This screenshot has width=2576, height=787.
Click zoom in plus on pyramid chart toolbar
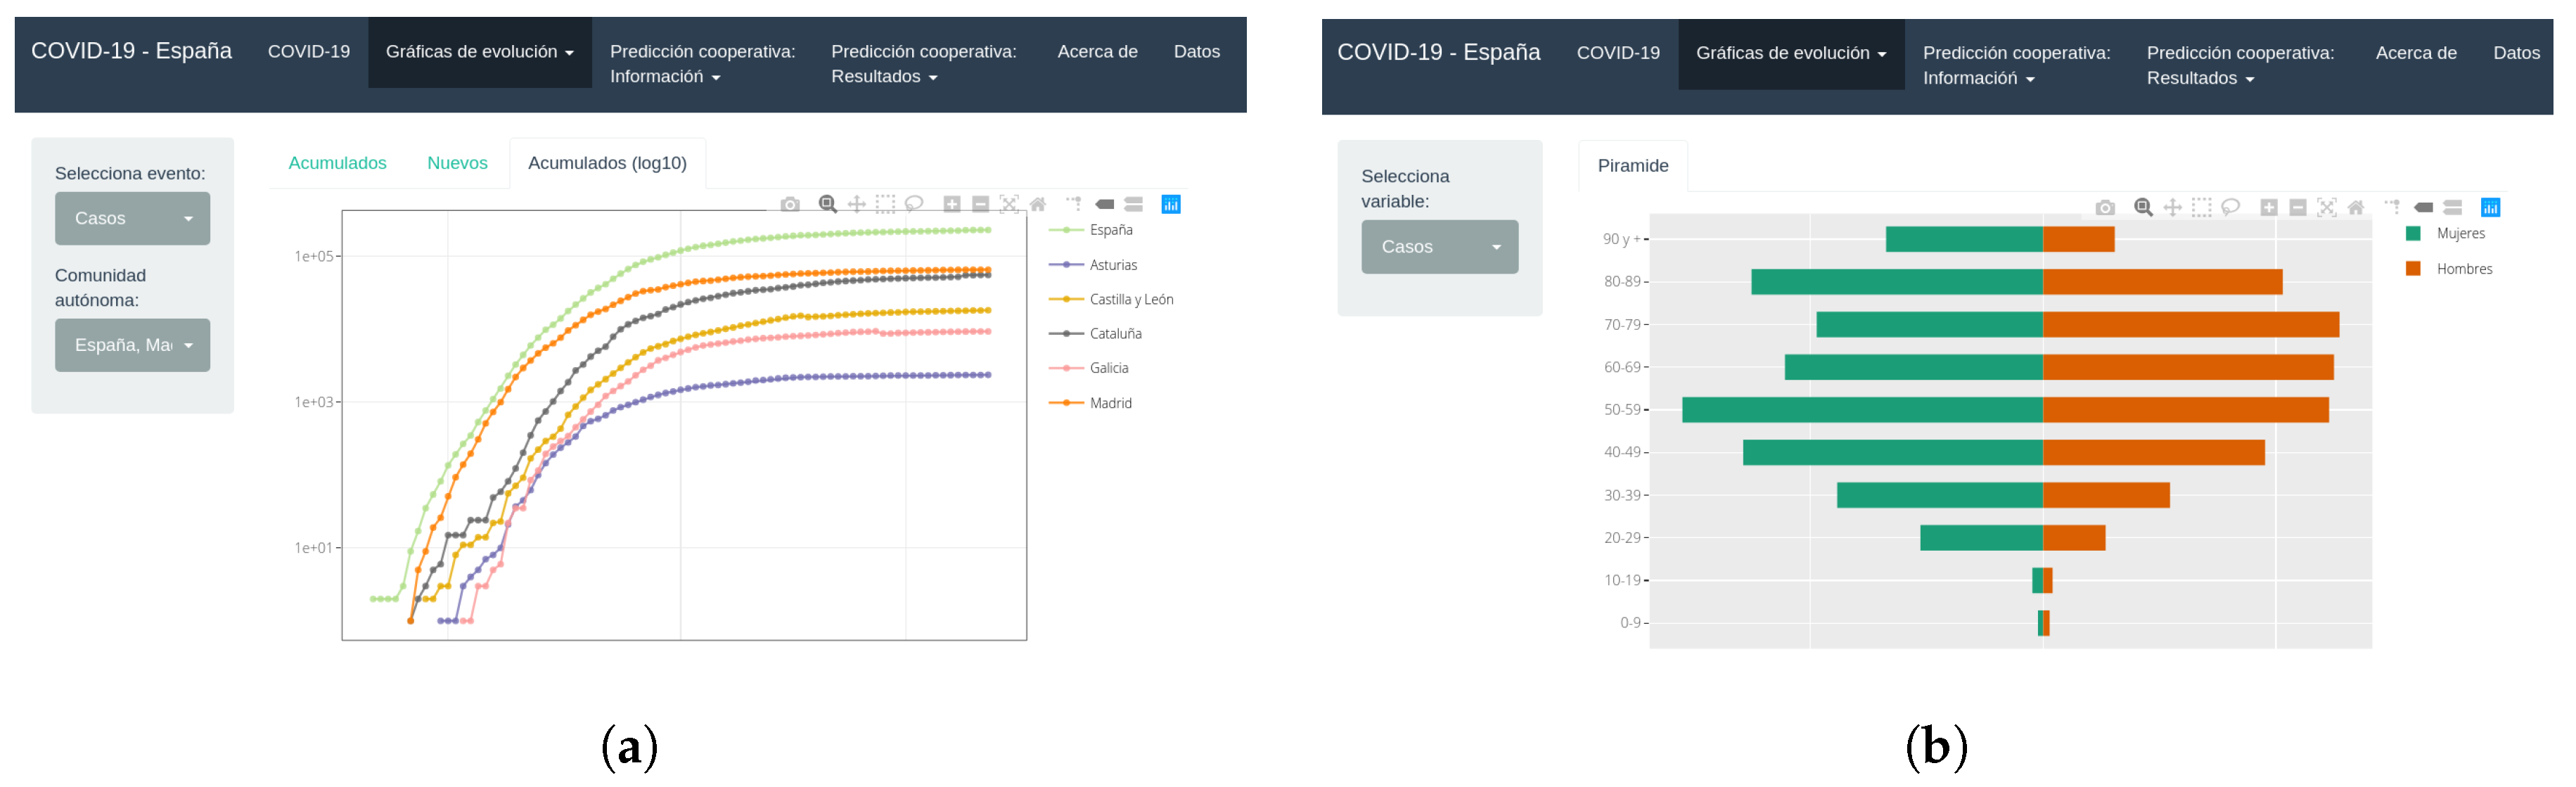2268,207
